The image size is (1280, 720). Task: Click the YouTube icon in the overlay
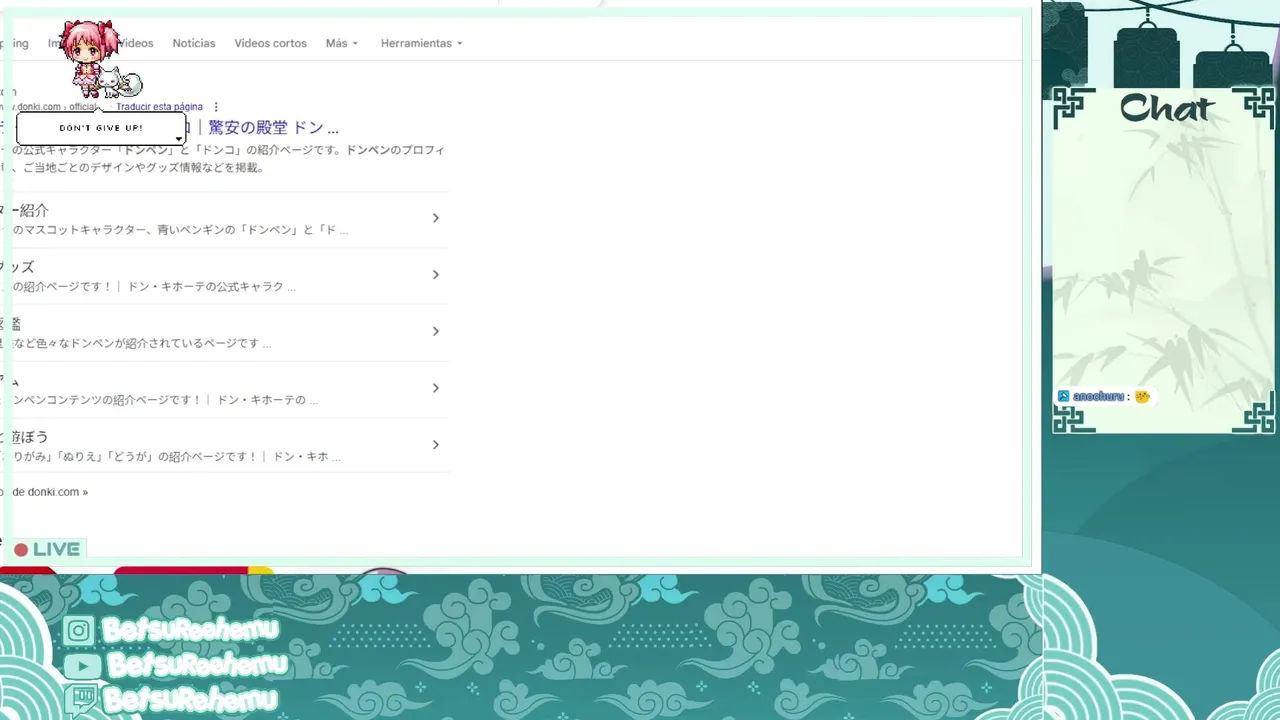point(81,665)
